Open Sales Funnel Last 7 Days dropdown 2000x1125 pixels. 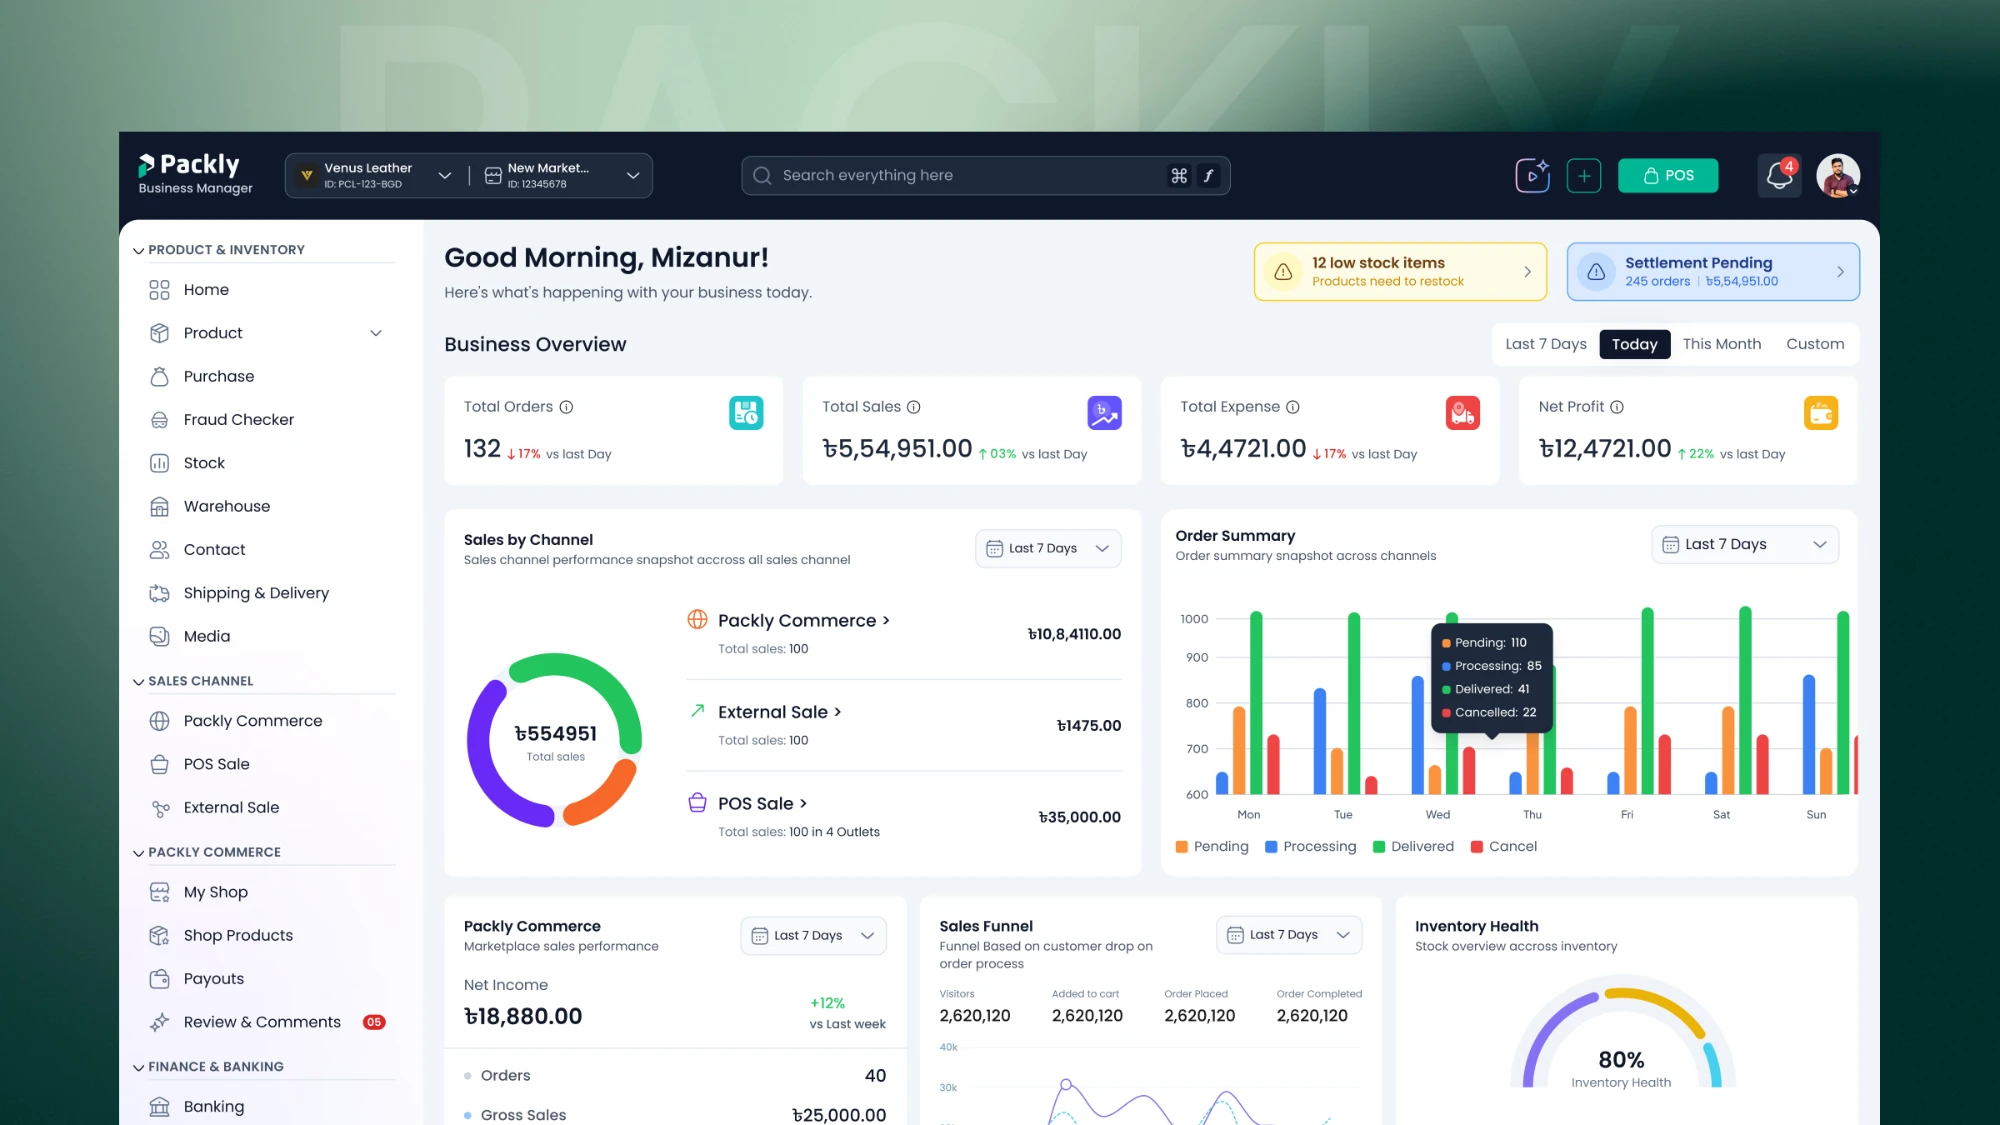pos(1289,934)
